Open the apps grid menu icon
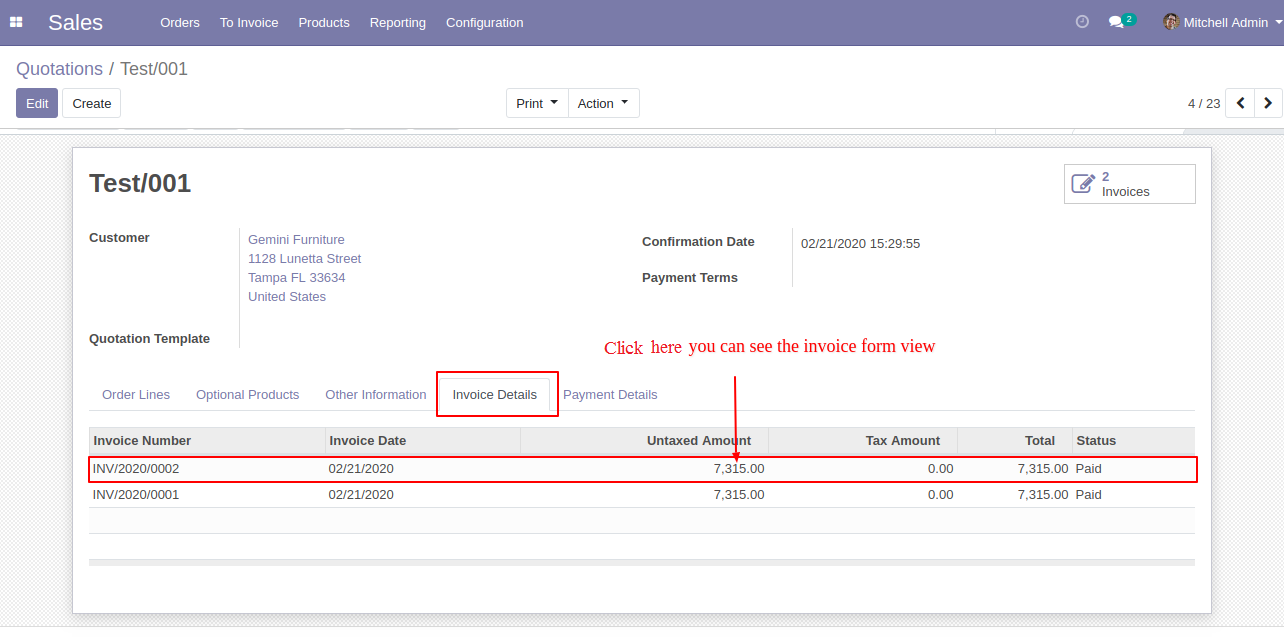This screenshot has width=1284, height=638. (x=16, y=22)
